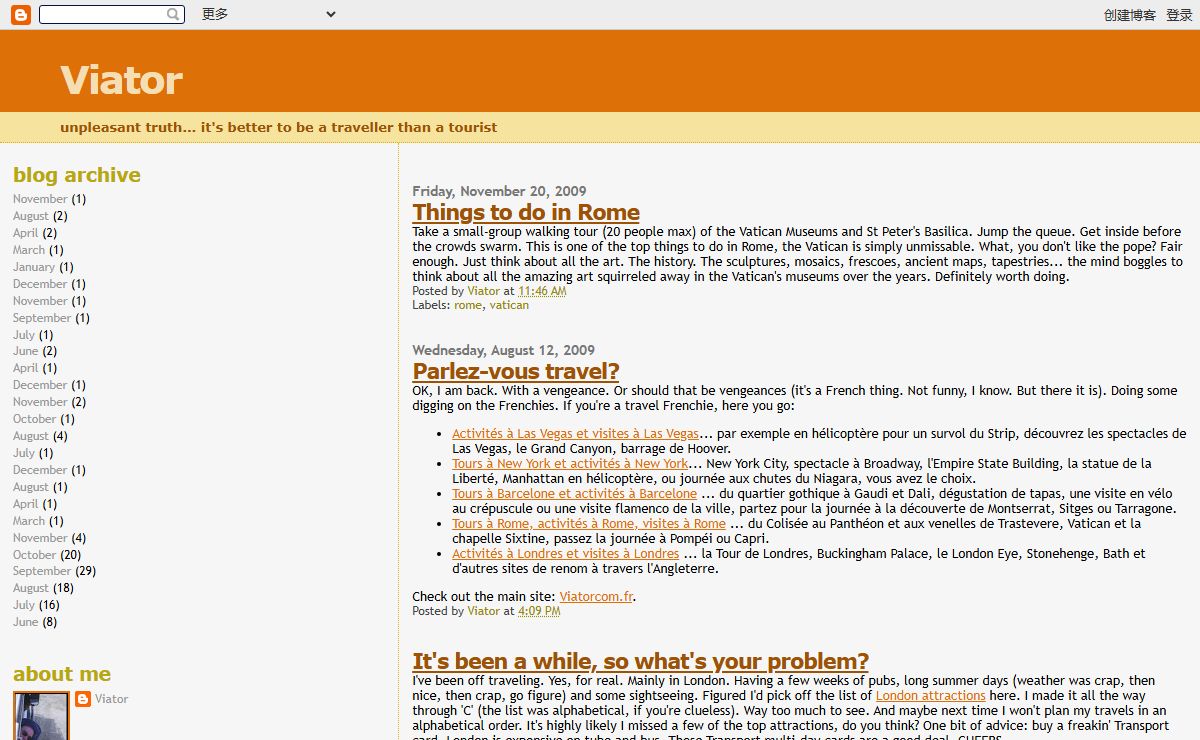Click the Blogger icon beside about me Viator
The image size is (1200, 740).
coord(83,699)
